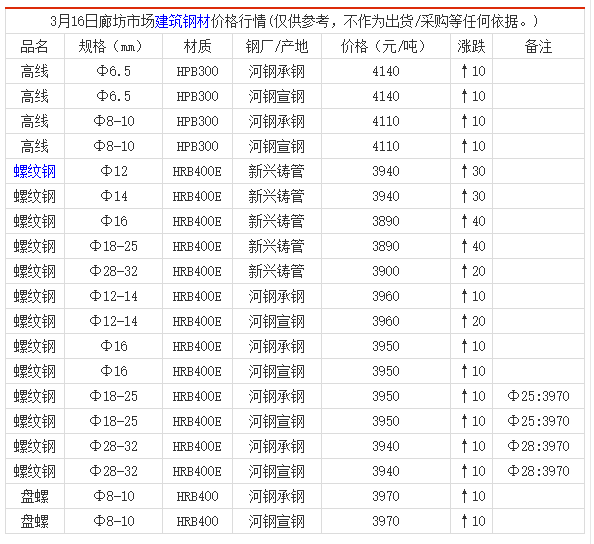Select the 价格（元/吨） column header
This screenshot has width=594, height=544.
[x=386, y=46]
